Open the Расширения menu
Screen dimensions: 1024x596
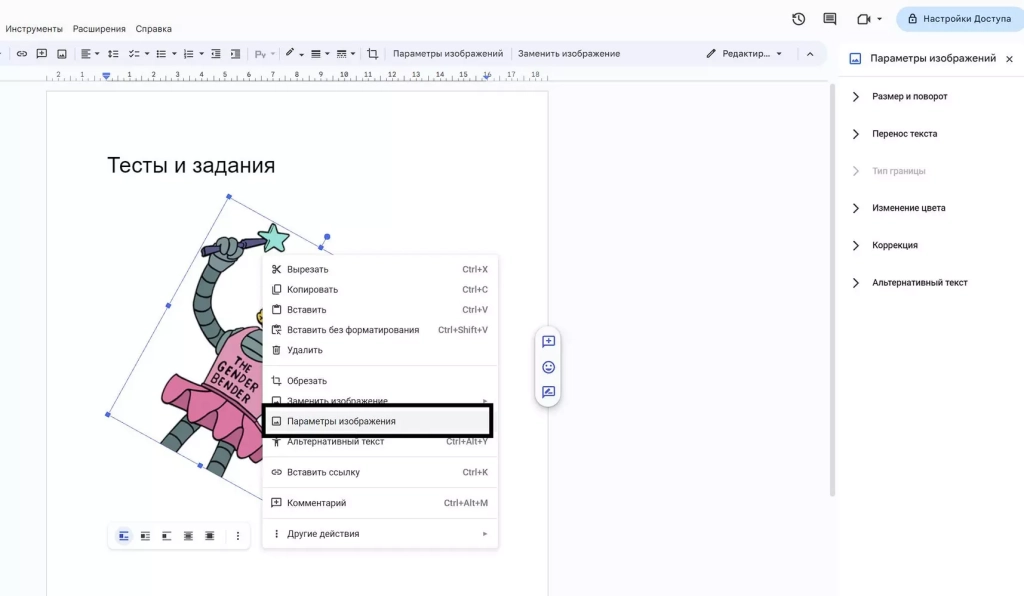pyautogui.click(x=99, y=29)
